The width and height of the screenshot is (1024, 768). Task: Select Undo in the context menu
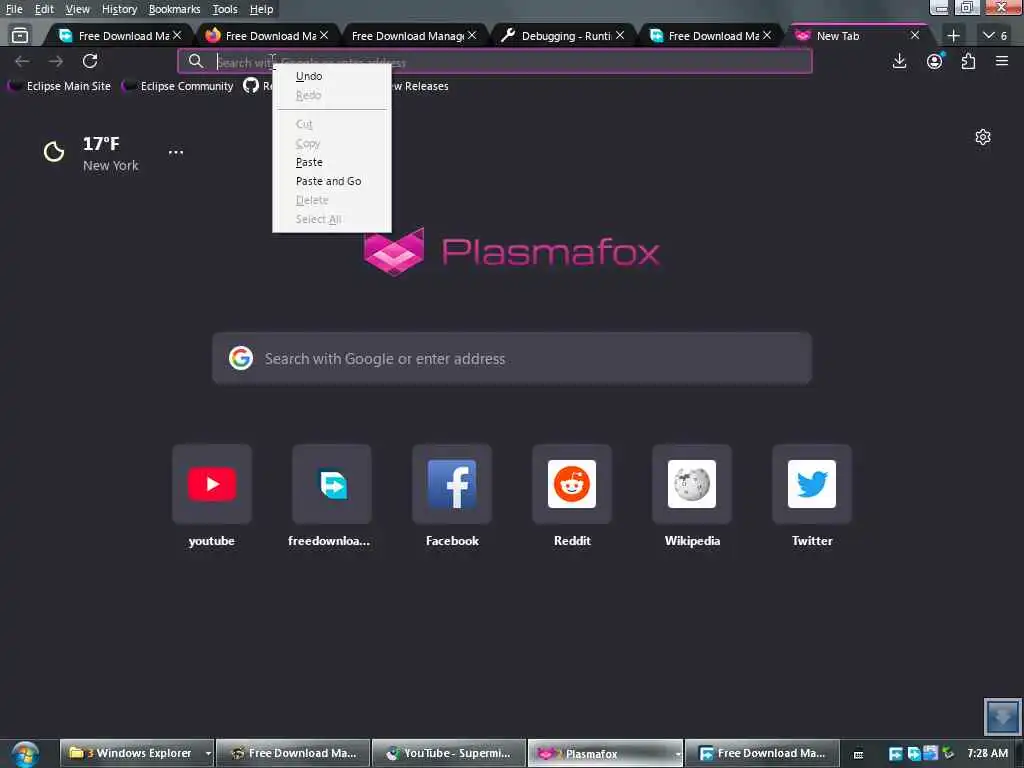pos(332,76)
